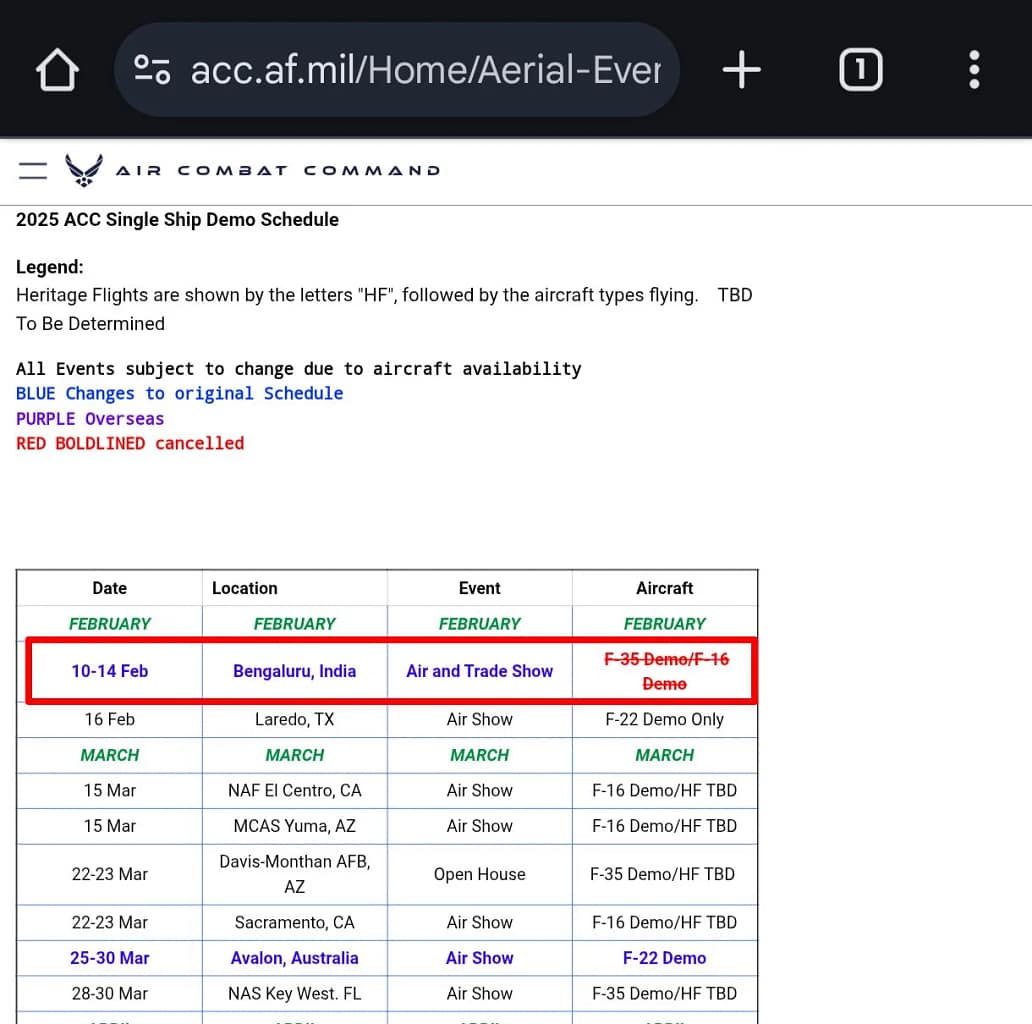This screenshot has width=1032, height=1024.
Task: Open site info icon in address bar
Action: pos(153,70)
